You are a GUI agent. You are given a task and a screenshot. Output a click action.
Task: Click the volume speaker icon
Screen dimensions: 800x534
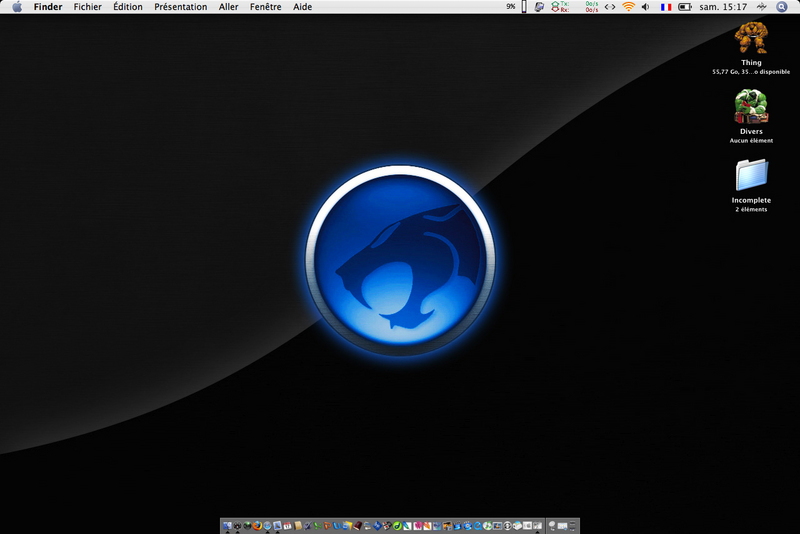click(x=645, y=7)
